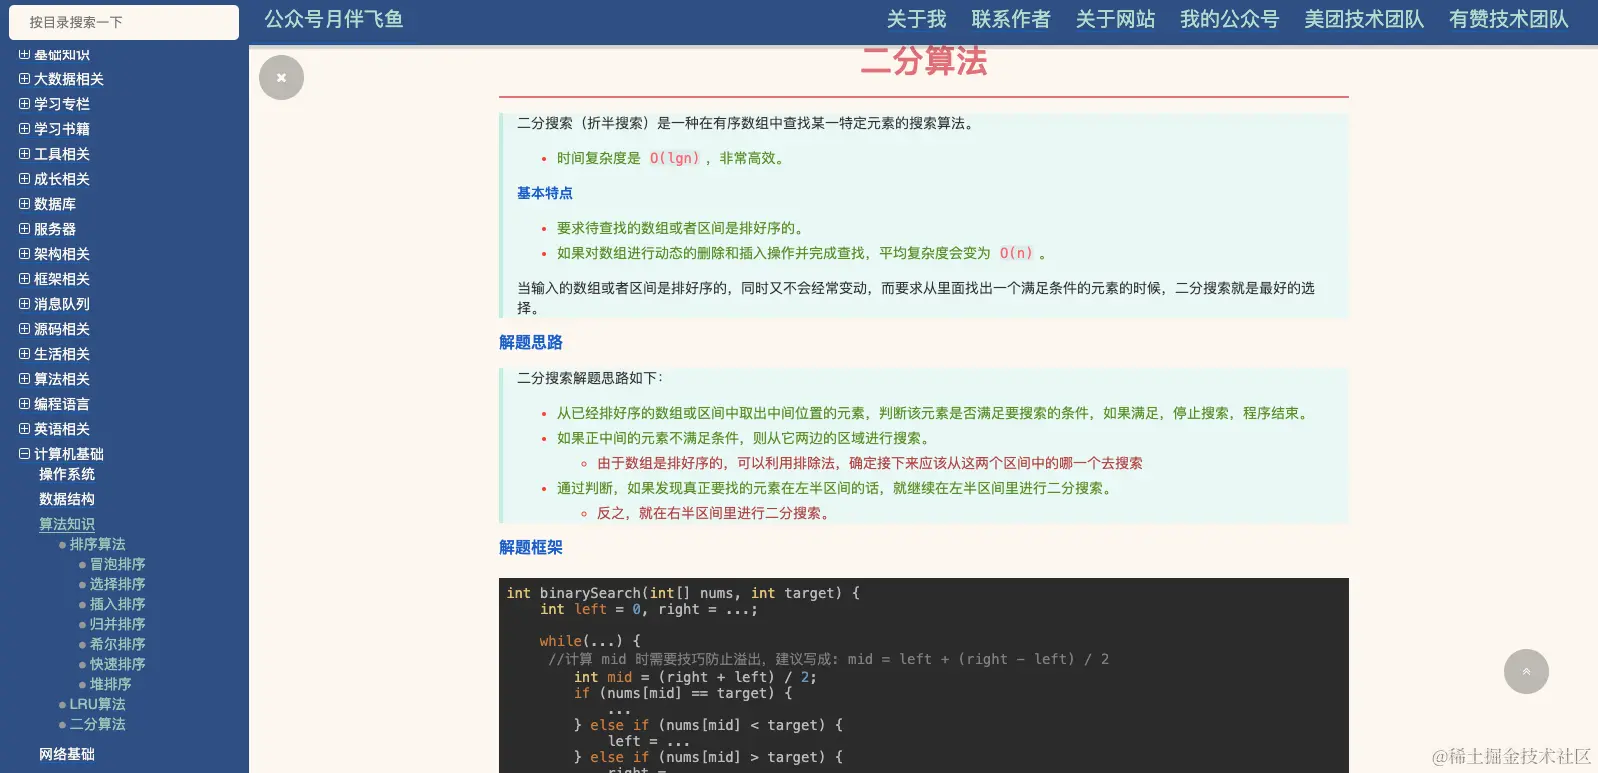Open 关于我 in top navigation
Viewport: 1598px width, 773px height.
(x=916, y=19)
